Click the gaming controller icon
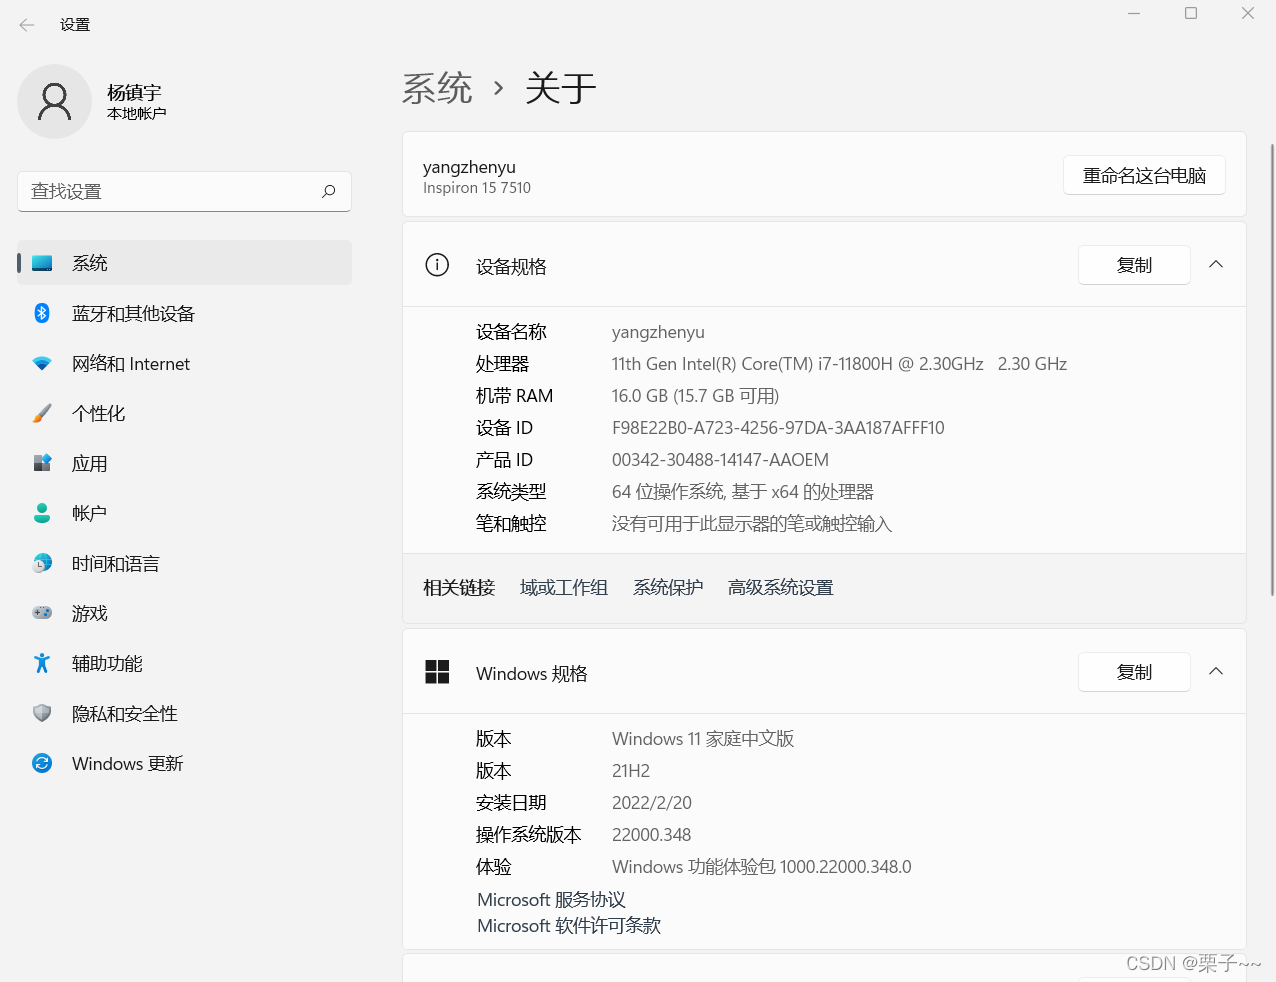The height and width of the screenshot is (982, 1276). coord(42,613)
